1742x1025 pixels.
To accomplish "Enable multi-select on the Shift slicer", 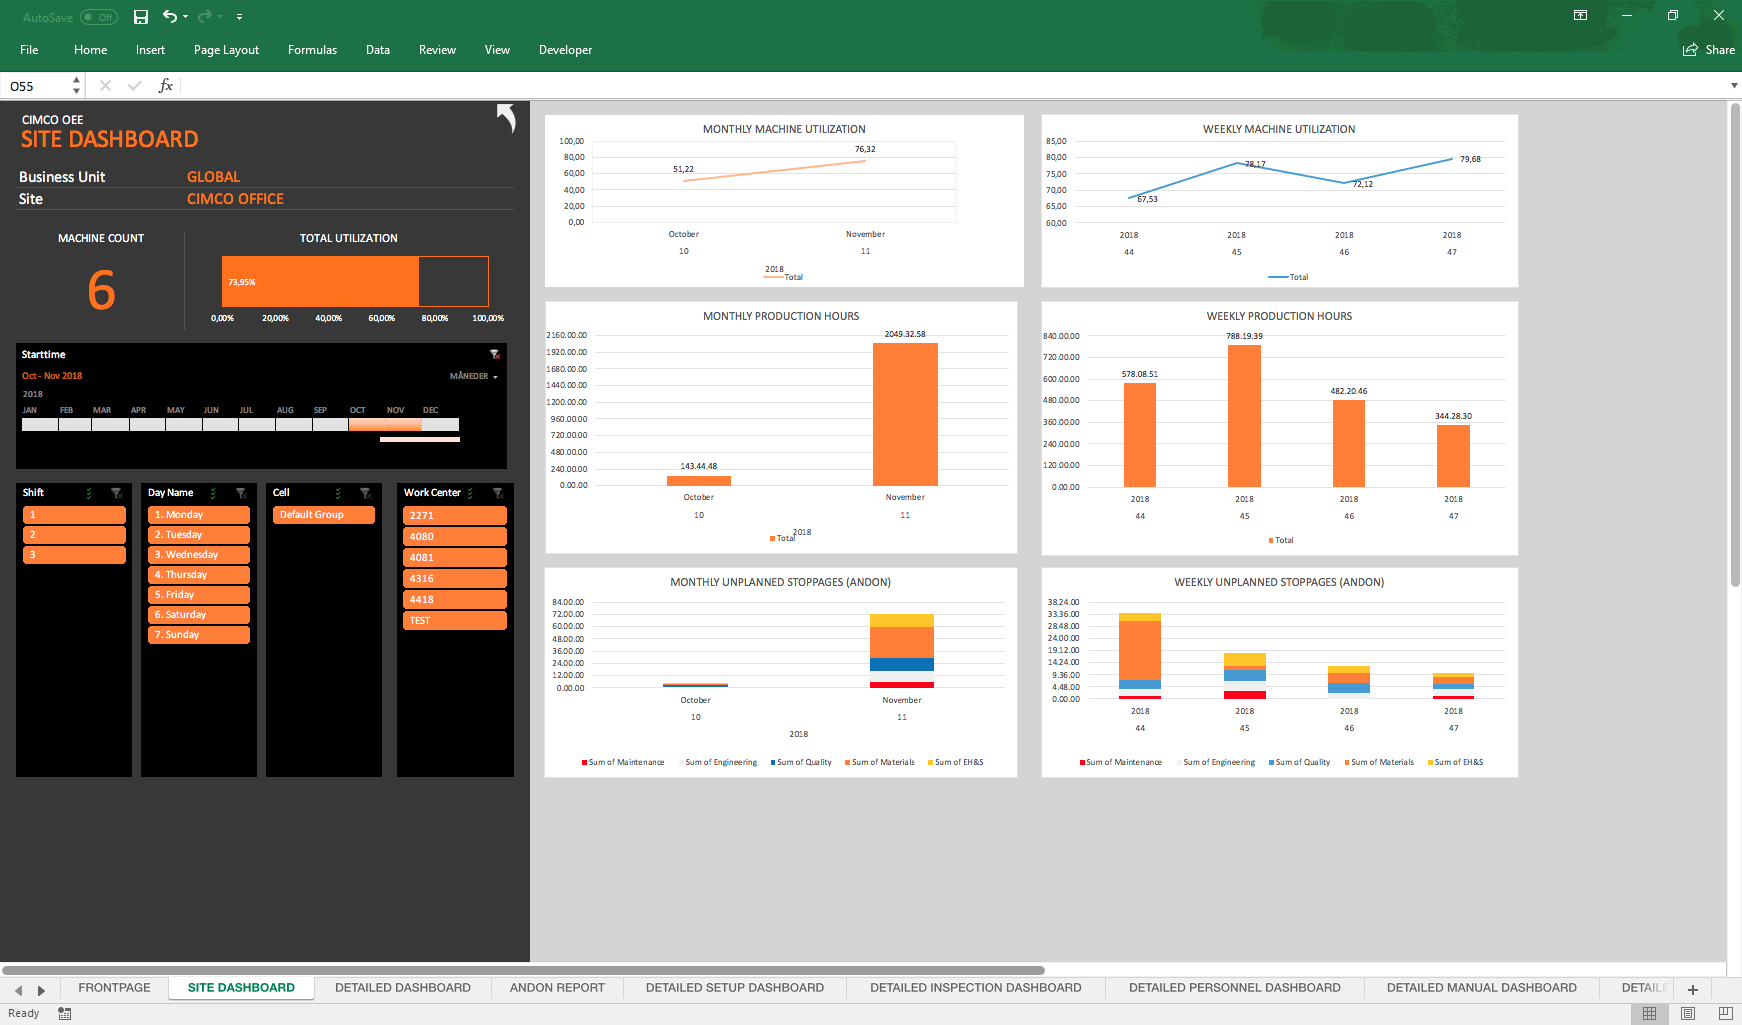I will pyautogui.click(x=89, y=493).
